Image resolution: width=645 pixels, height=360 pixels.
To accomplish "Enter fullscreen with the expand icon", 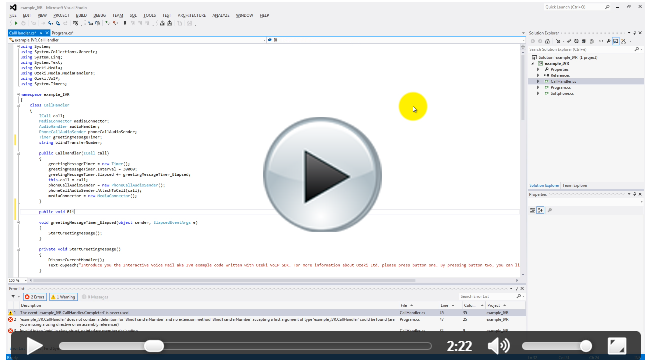I will 617,346.
